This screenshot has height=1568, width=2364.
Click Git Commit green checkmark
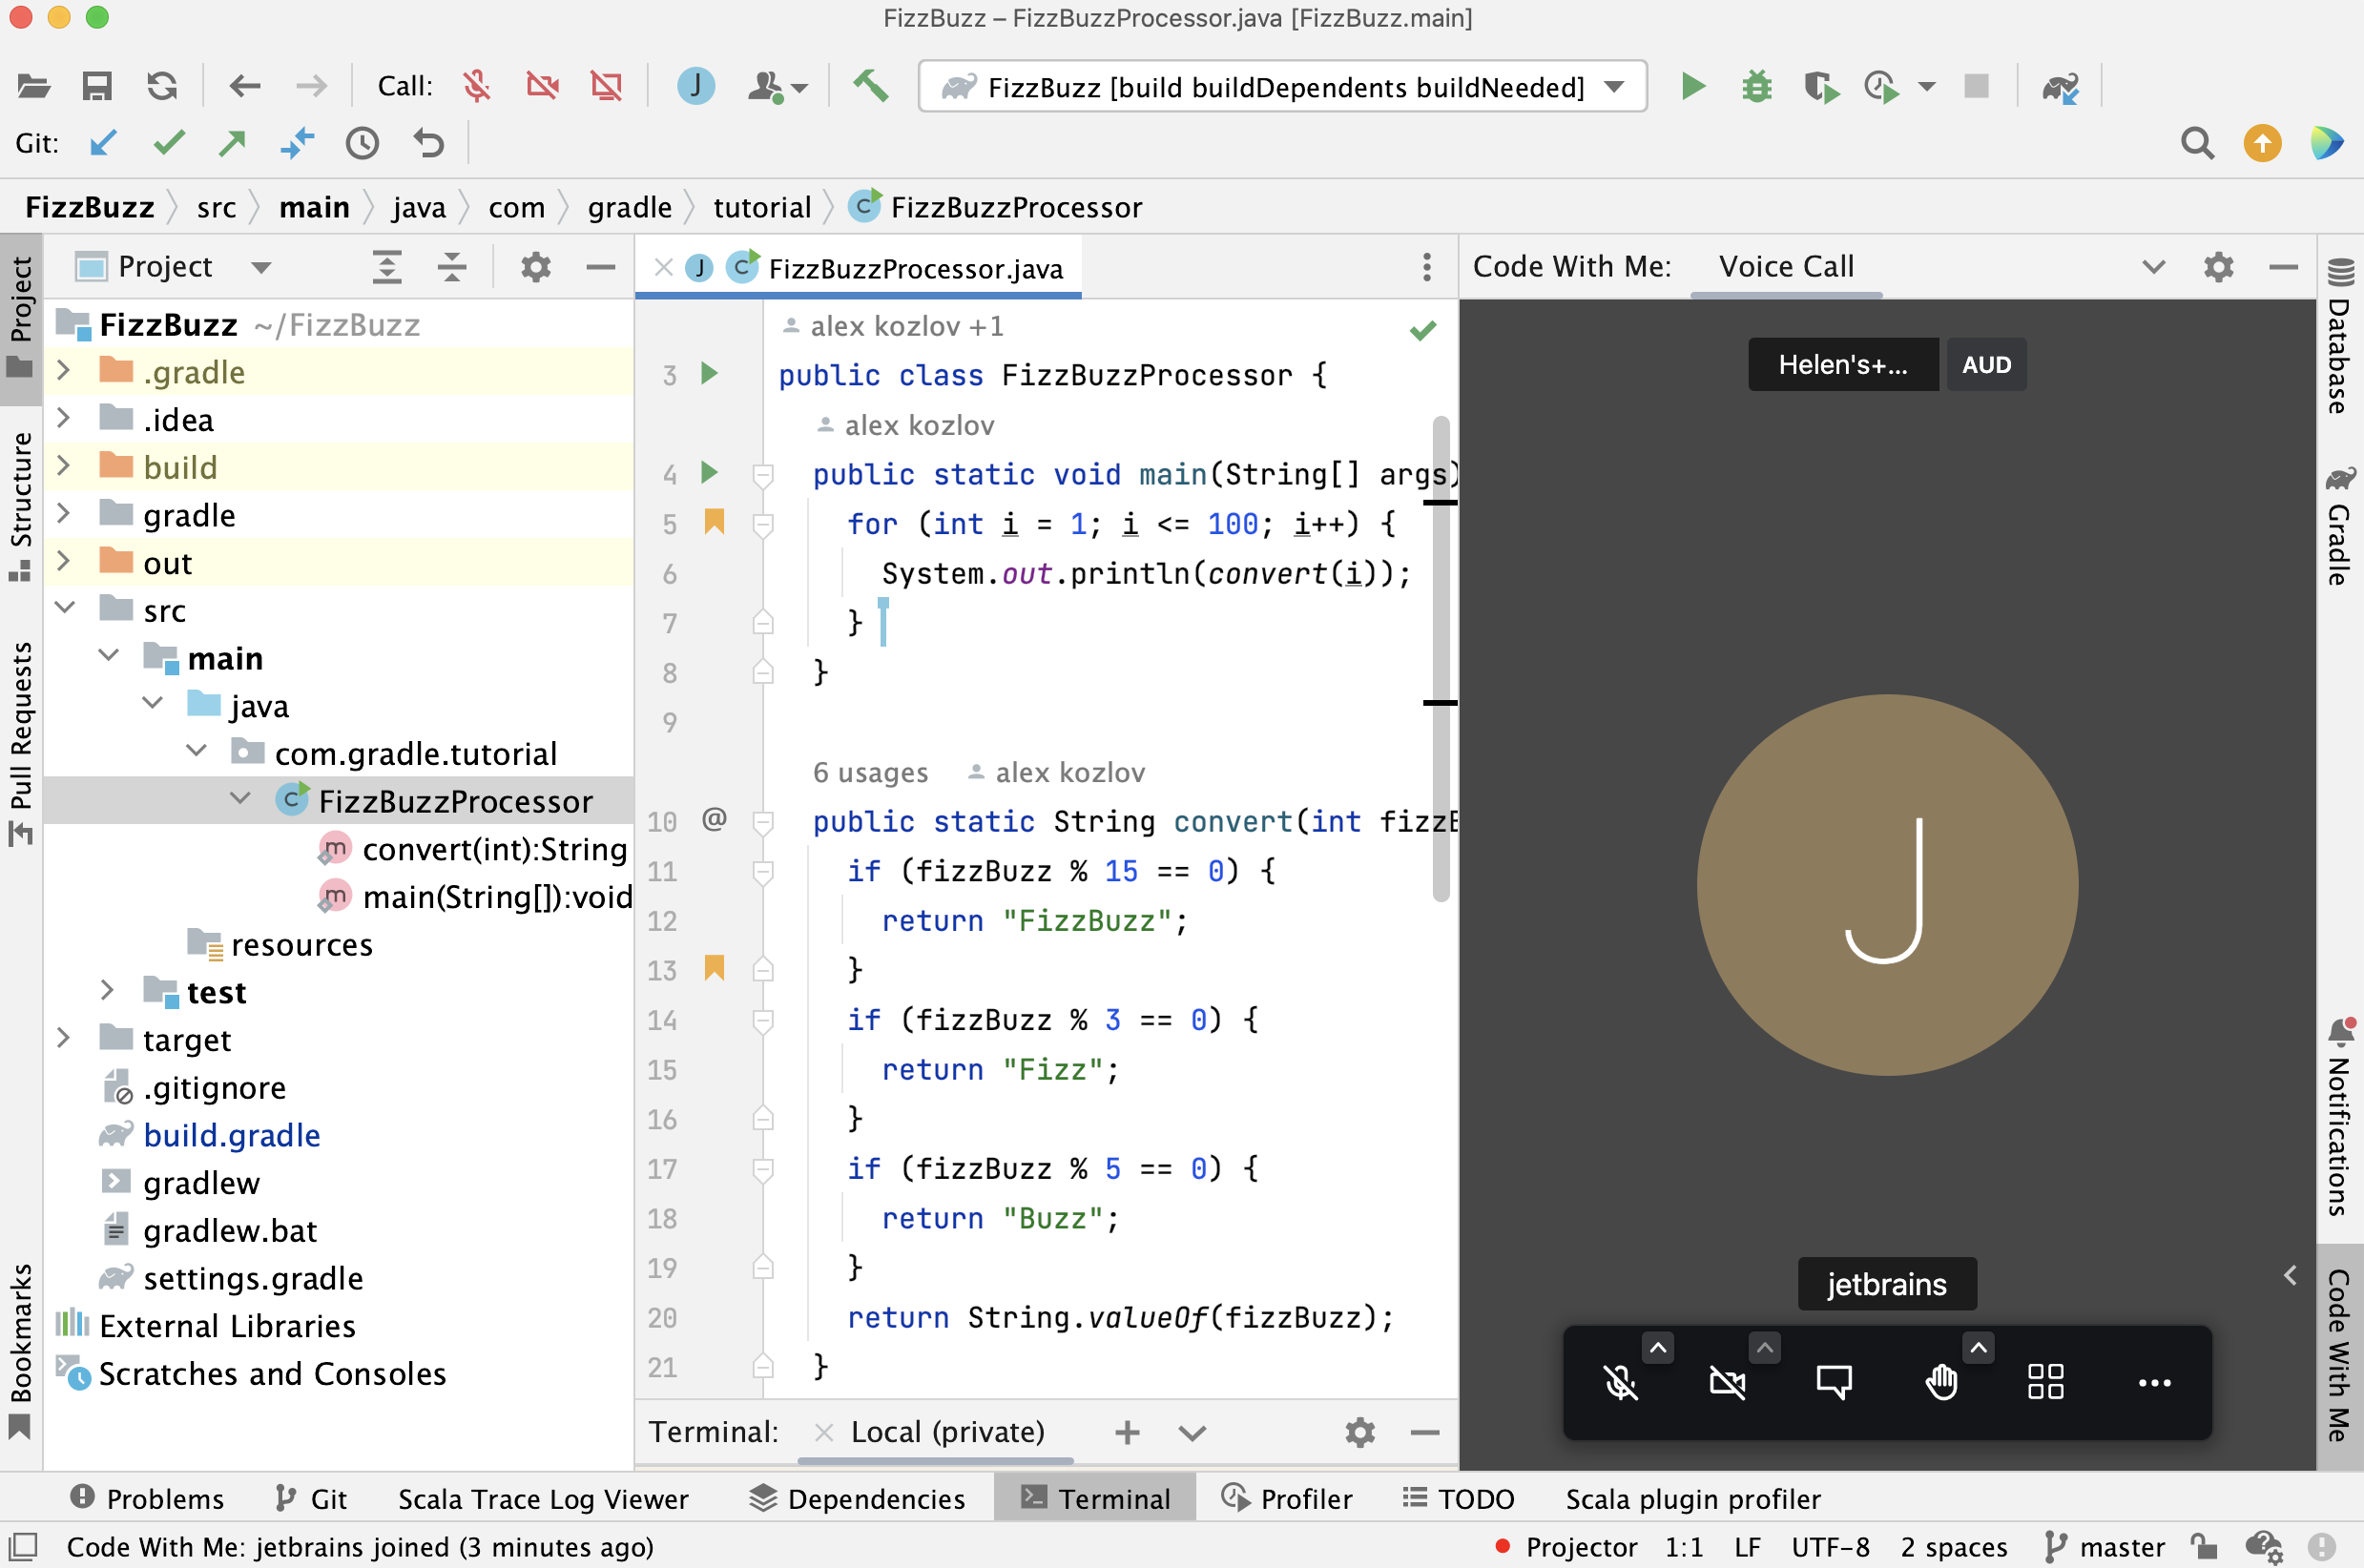pyautogui.click(x=169, y=143)
